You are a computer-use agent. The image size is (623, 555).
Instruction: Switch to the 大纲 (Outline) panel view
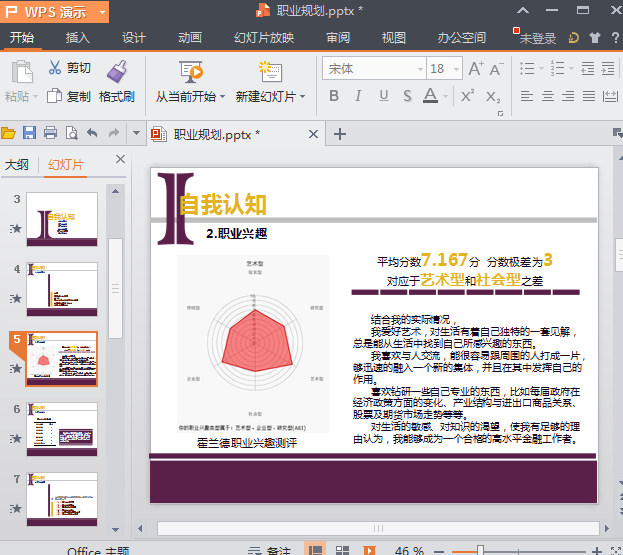tap(17, 165)
